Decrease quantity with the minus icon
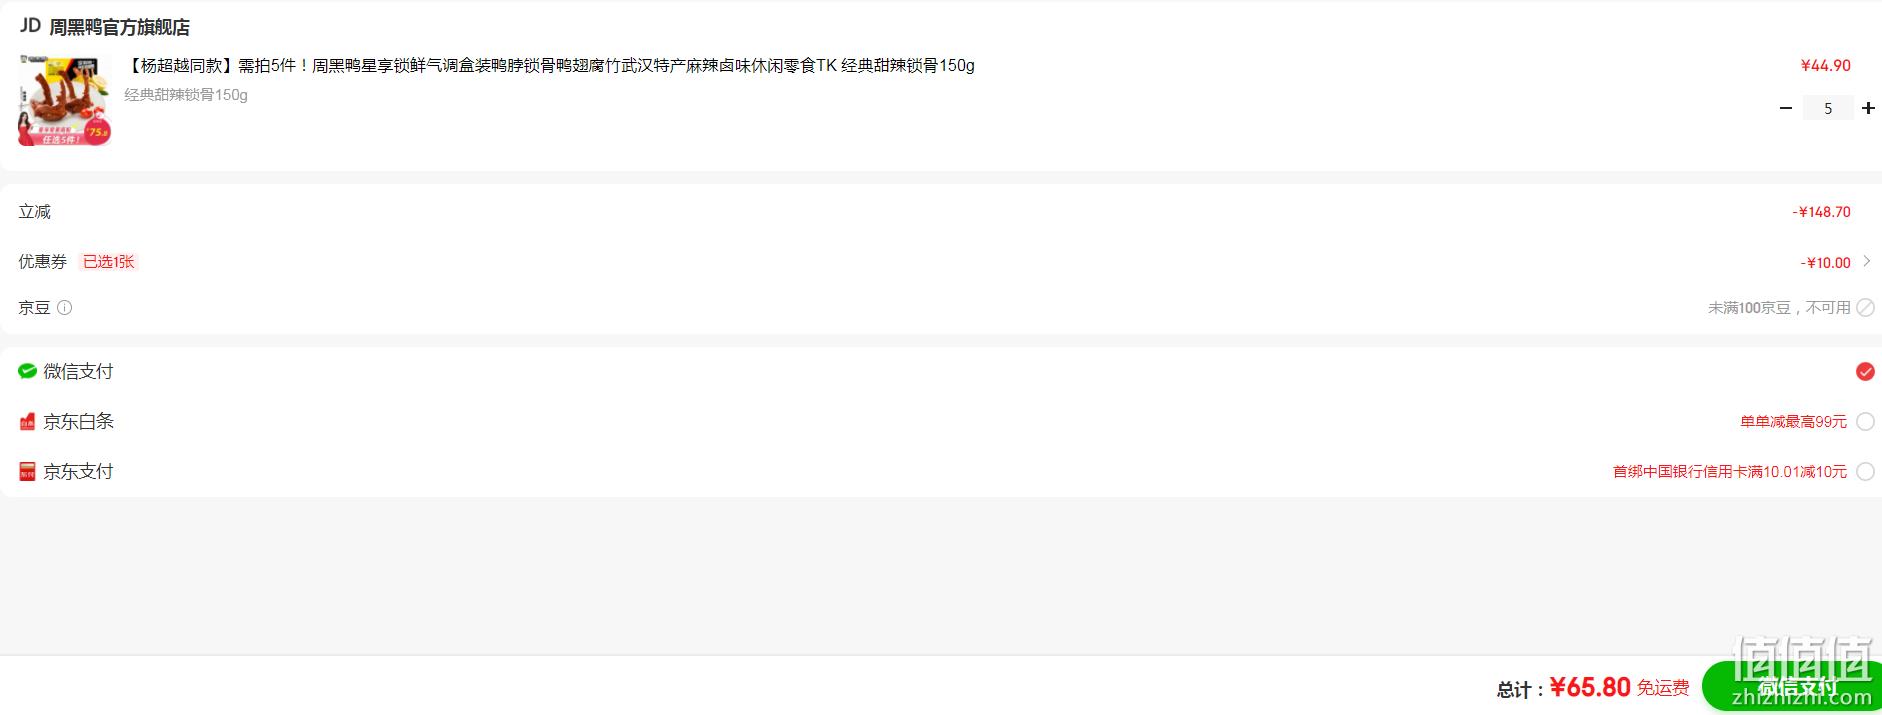Image resolution: width=1882 pixels, height=715 pixels. click(1786, 108)
